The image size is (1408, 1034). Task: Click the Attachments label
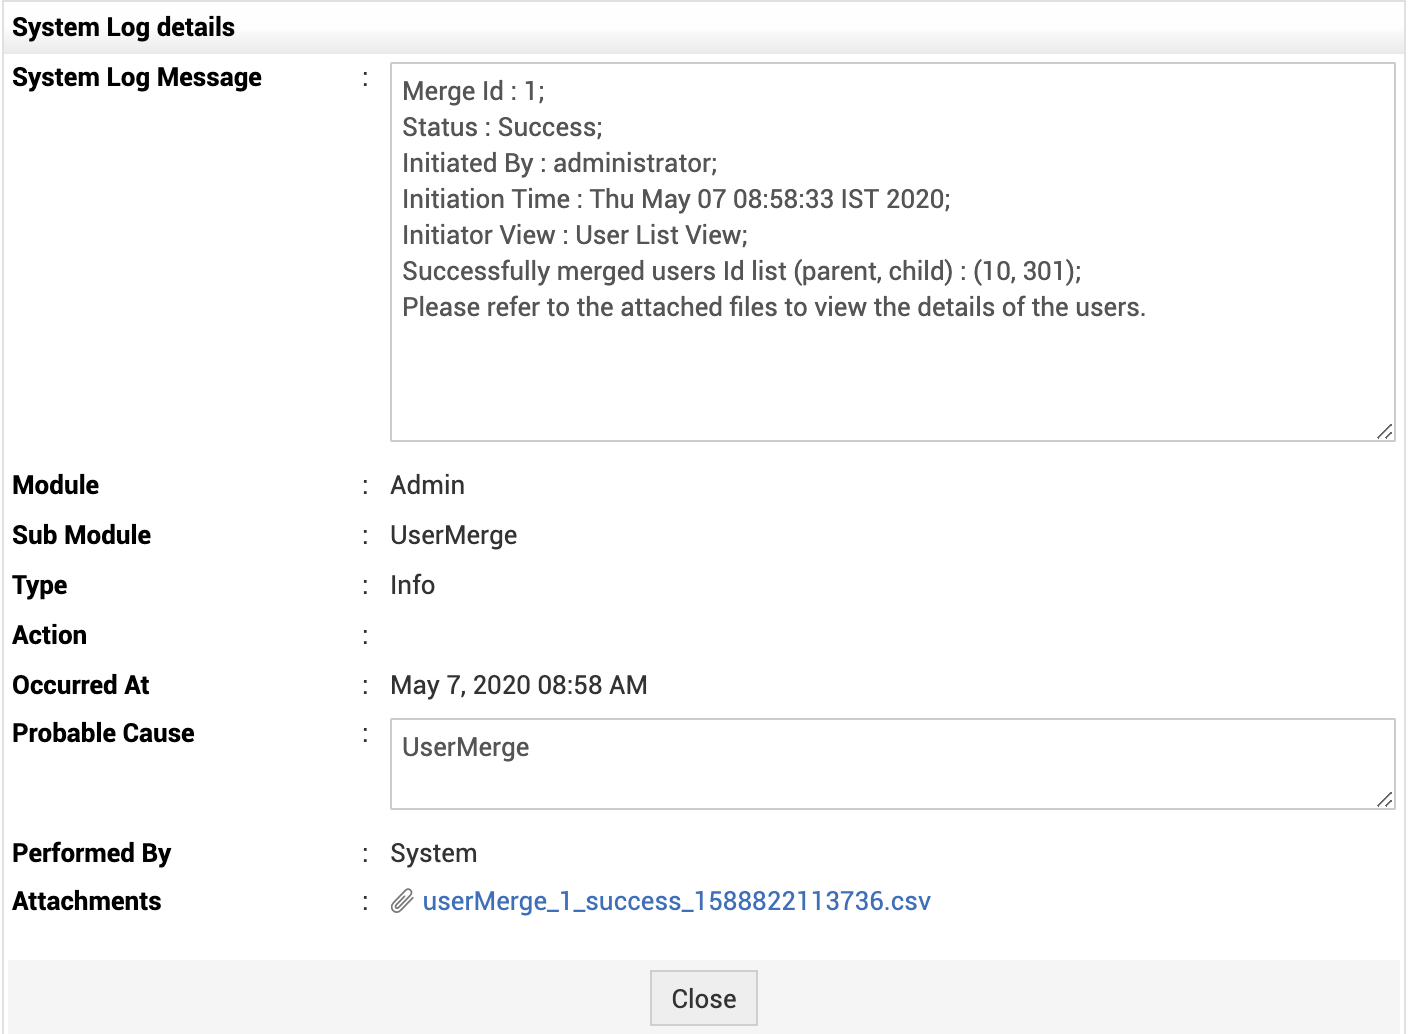[87, 901]
